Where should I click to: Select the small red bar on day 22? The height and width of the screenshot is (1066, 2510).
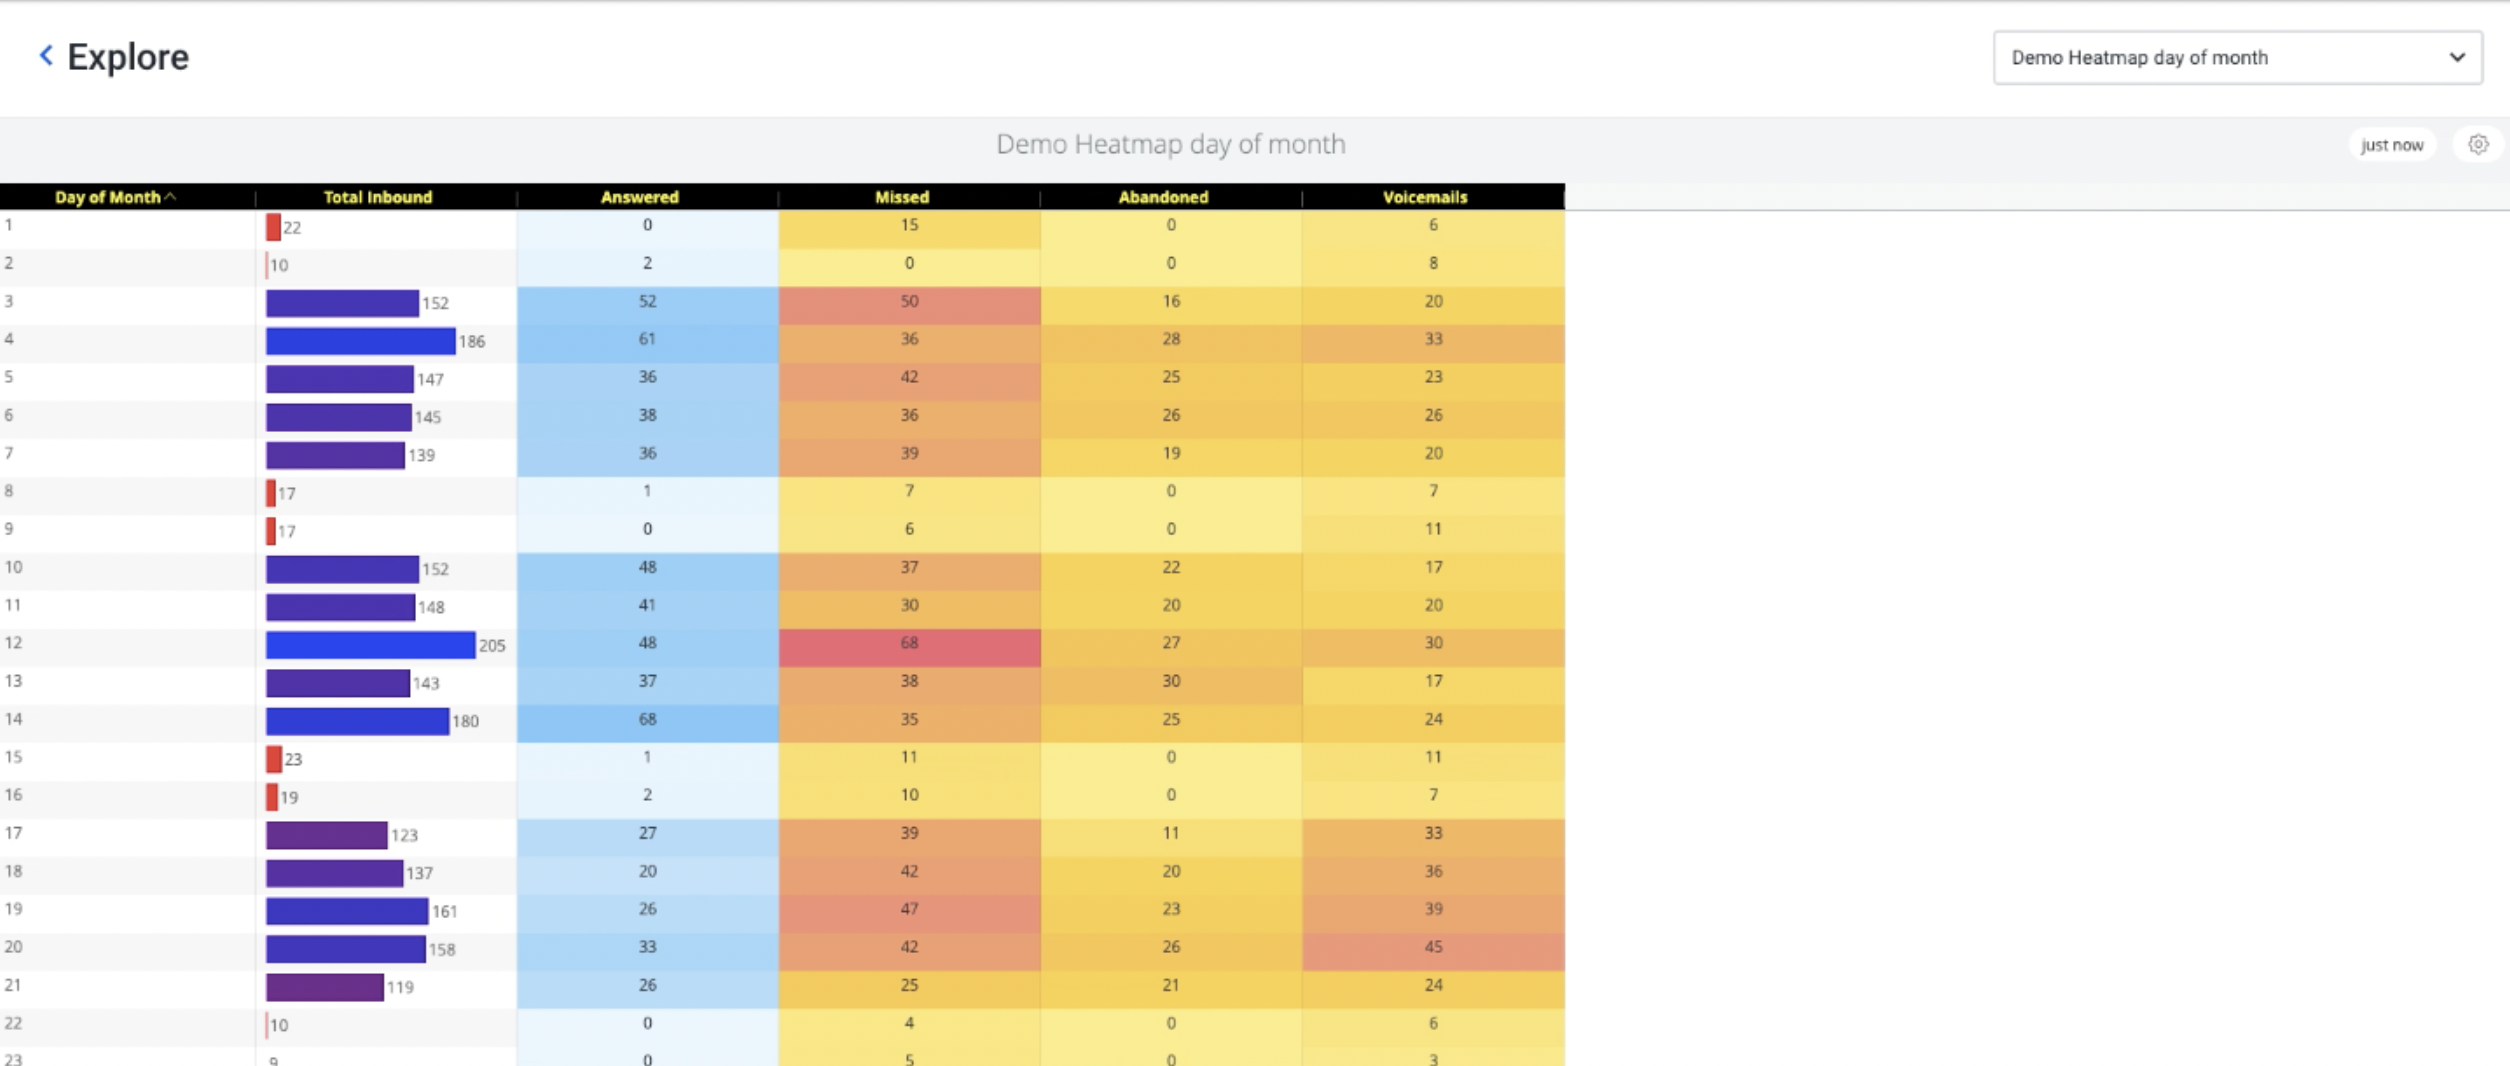tap(267, 1023)
